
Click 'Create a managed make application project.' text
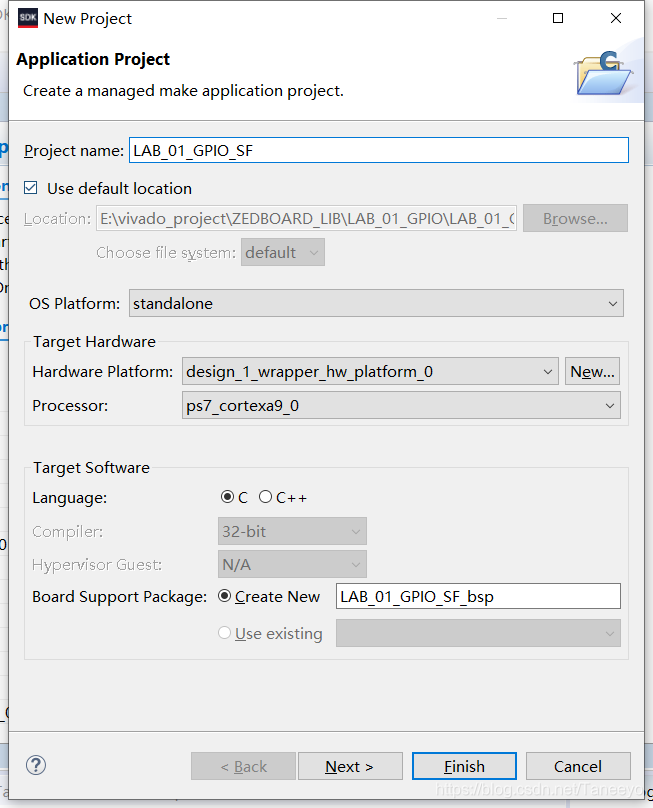(183, 91)
